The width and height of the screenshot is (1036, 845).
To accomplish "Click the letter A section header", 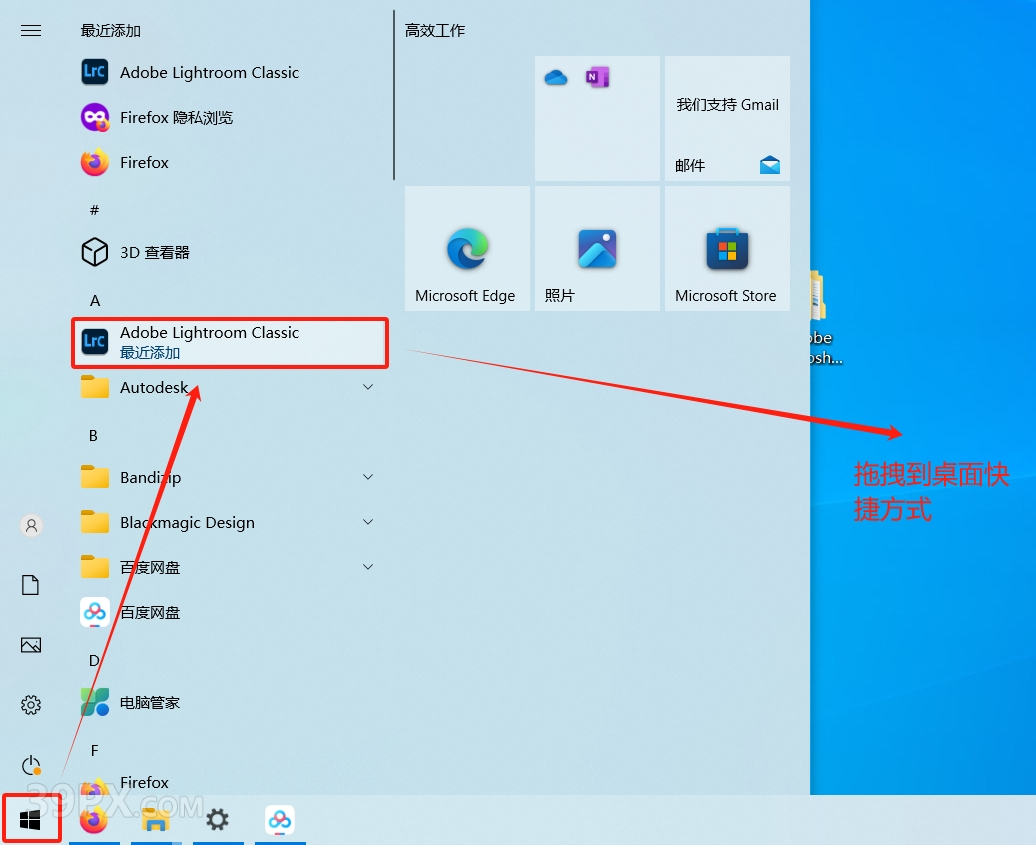I will point(94,301).
